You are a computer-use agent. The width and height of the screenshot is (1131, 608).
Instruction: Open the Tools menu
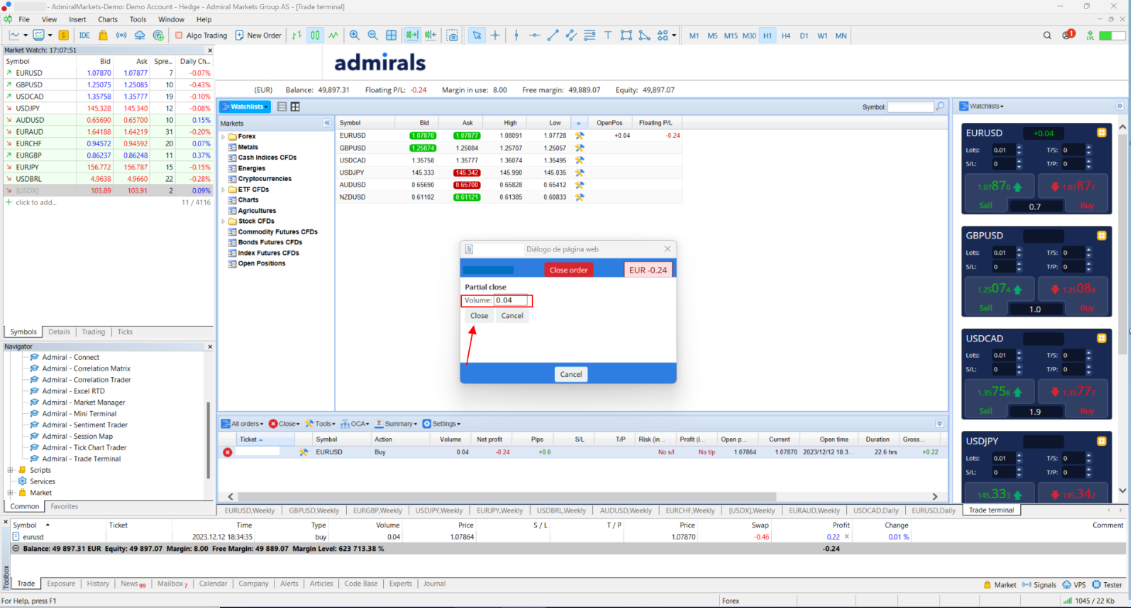tap(138, 19)
